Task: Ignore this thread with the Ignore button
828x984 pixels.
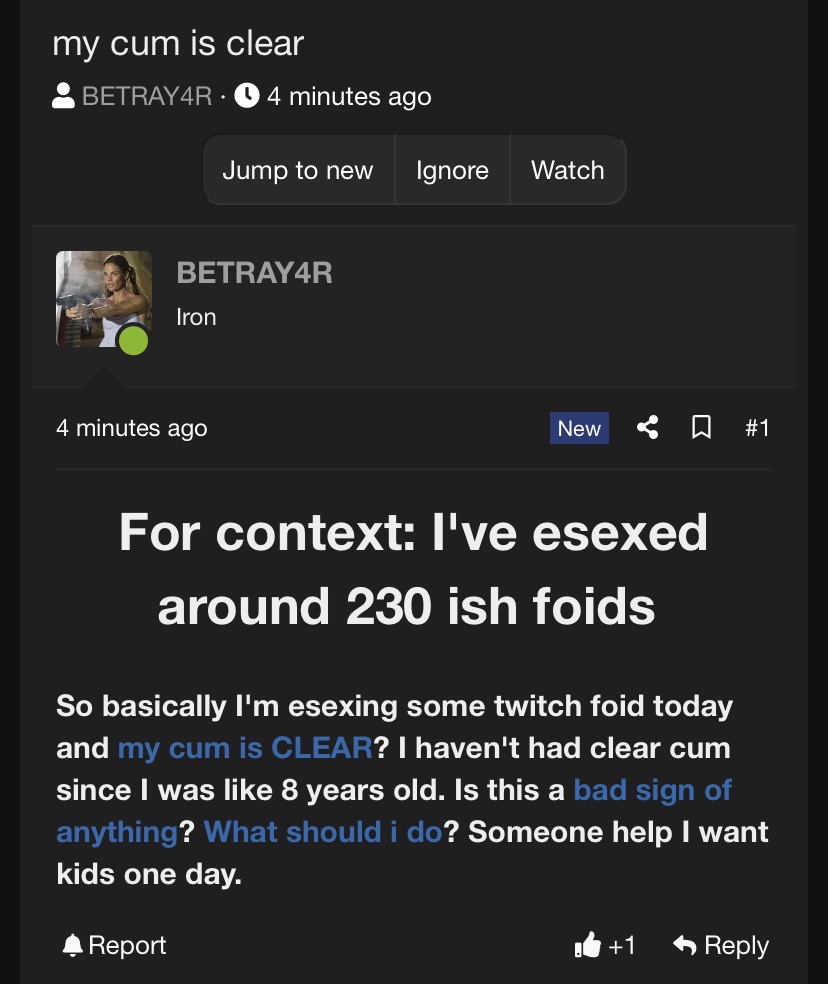Action: tap(452, 170)
